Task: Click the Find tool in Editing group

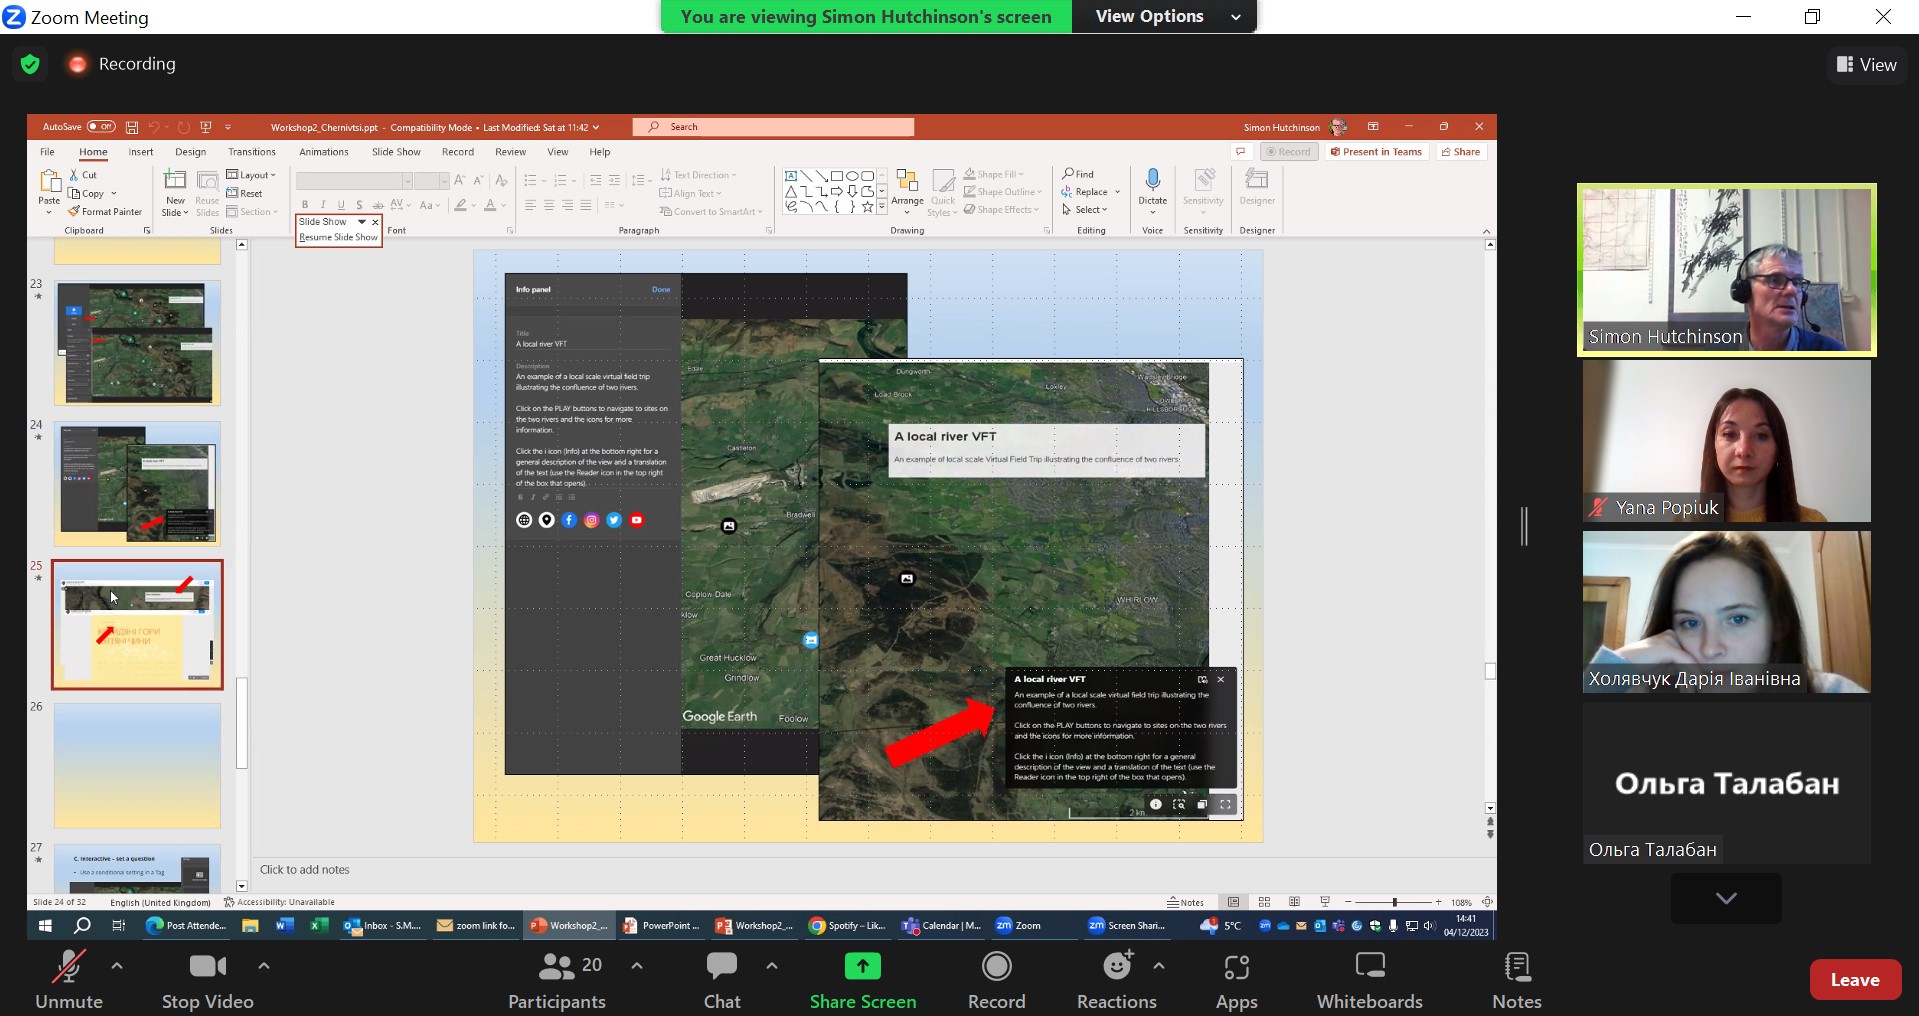Action: pos(1078,174)
